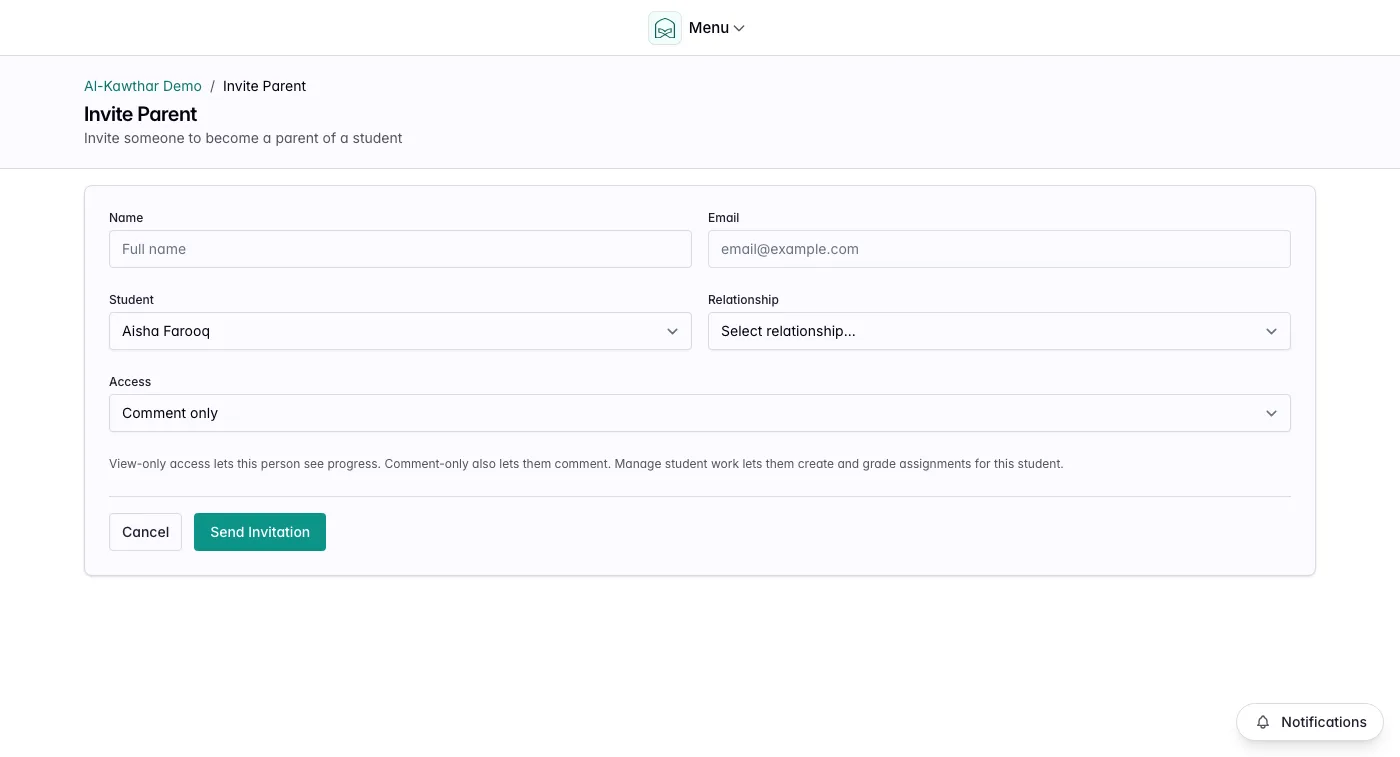The image size is (1400, 757).
Task: Open the Select relationship dropdown
Action: (999, 331)
